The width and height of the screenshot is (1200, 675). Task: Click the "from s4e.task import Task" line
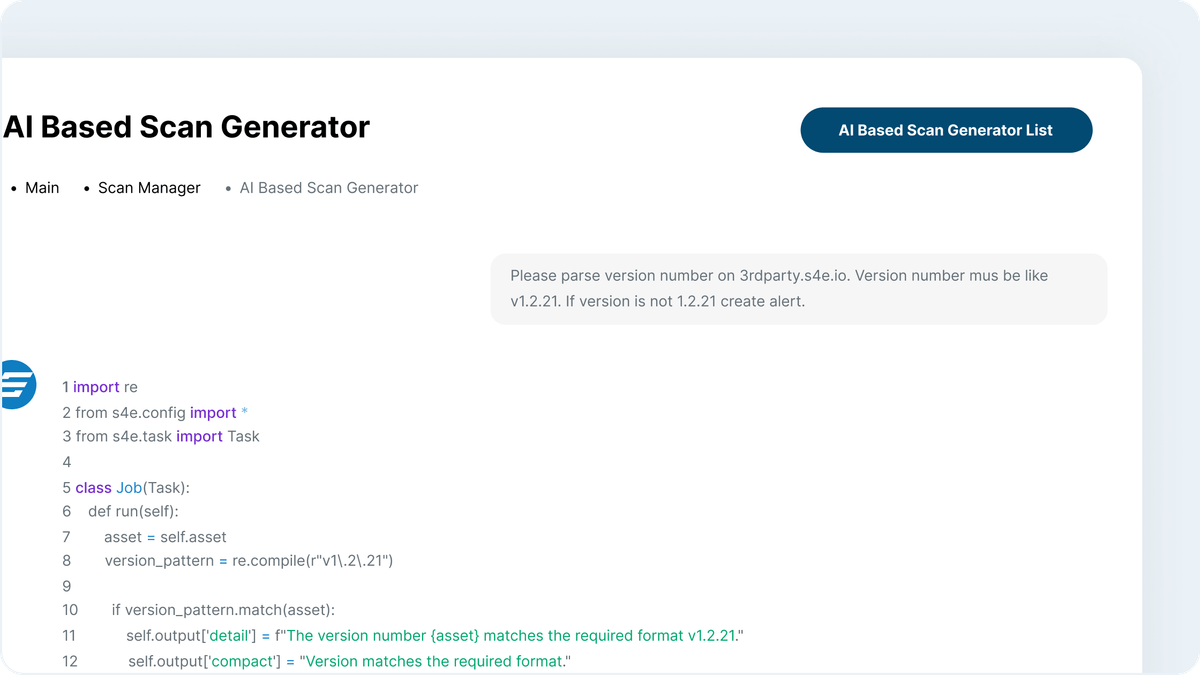(167, 436)
